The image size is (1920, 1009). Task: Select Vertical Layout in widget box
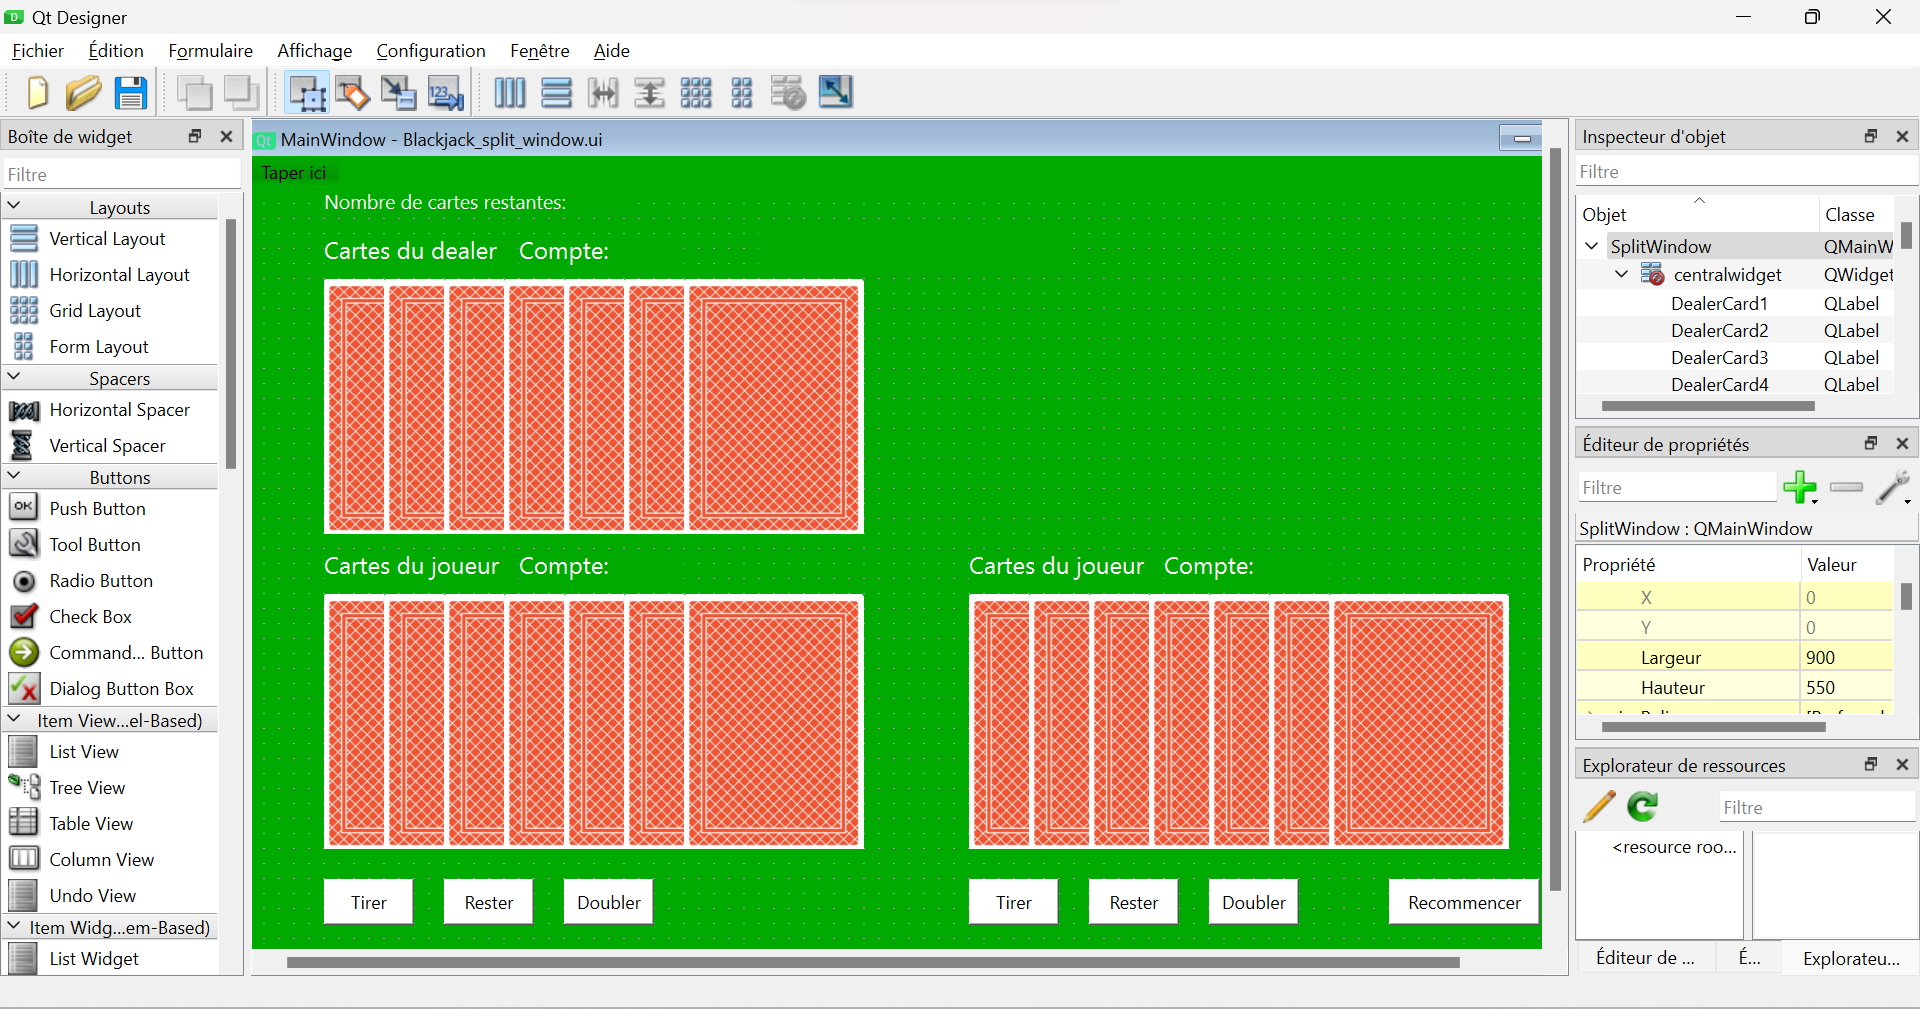click(108, 239)
